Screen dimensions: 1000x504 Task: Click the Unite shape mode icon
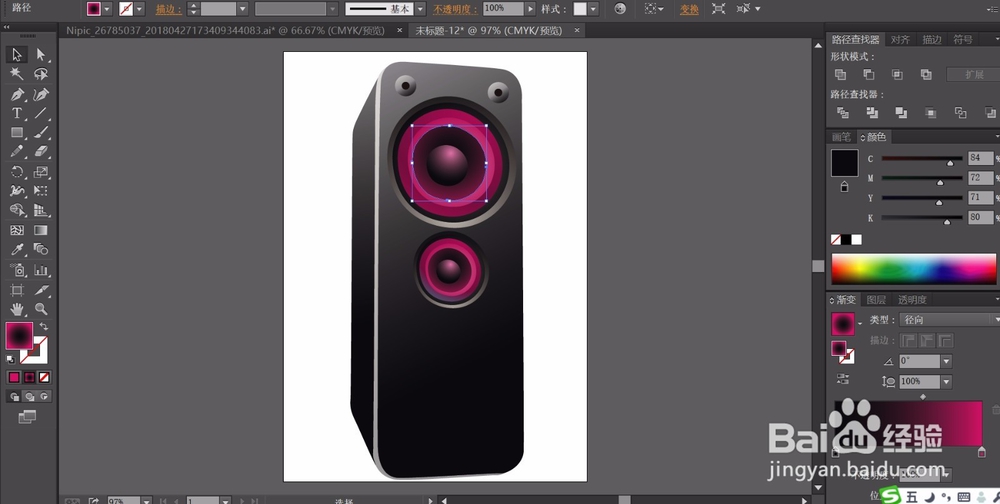tap(841, 75)
